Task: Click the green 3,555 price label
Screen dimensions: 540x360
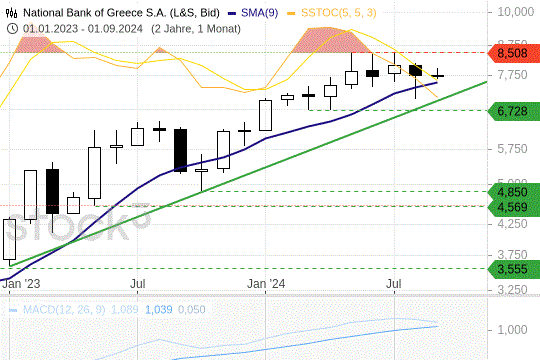Action: [514, 269]
